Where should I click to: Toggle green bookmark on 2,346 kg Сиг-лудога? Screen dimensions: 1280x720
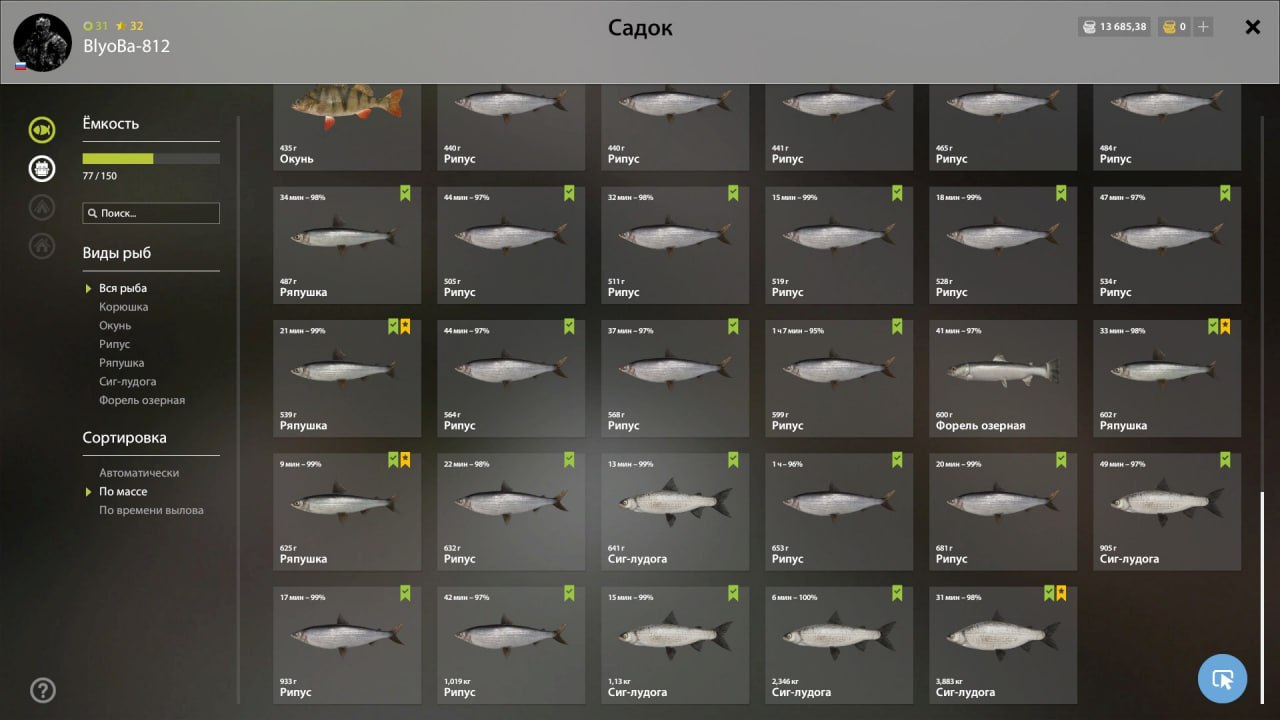point(897,593)
